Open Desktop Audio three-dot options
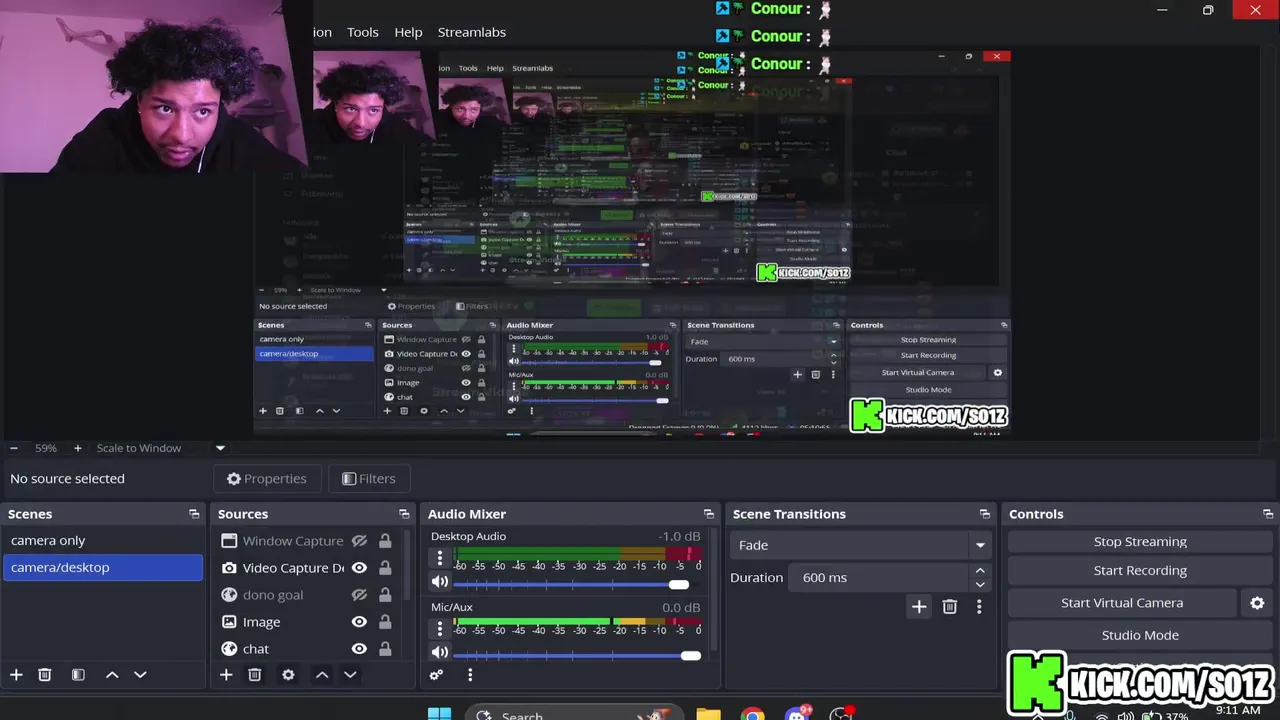This screenshot has height=720, width=1280. click(x=440, y=558)
